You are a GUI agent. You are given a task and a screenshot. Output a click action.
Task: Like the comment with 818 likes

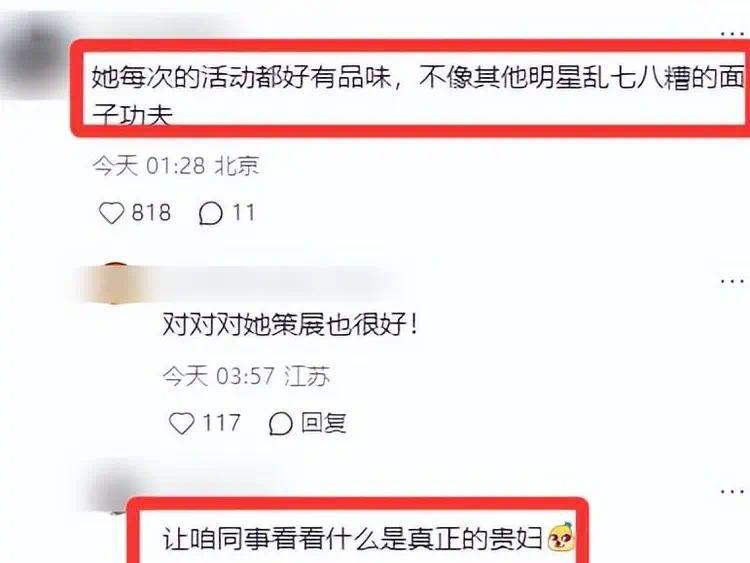point(111,213)
